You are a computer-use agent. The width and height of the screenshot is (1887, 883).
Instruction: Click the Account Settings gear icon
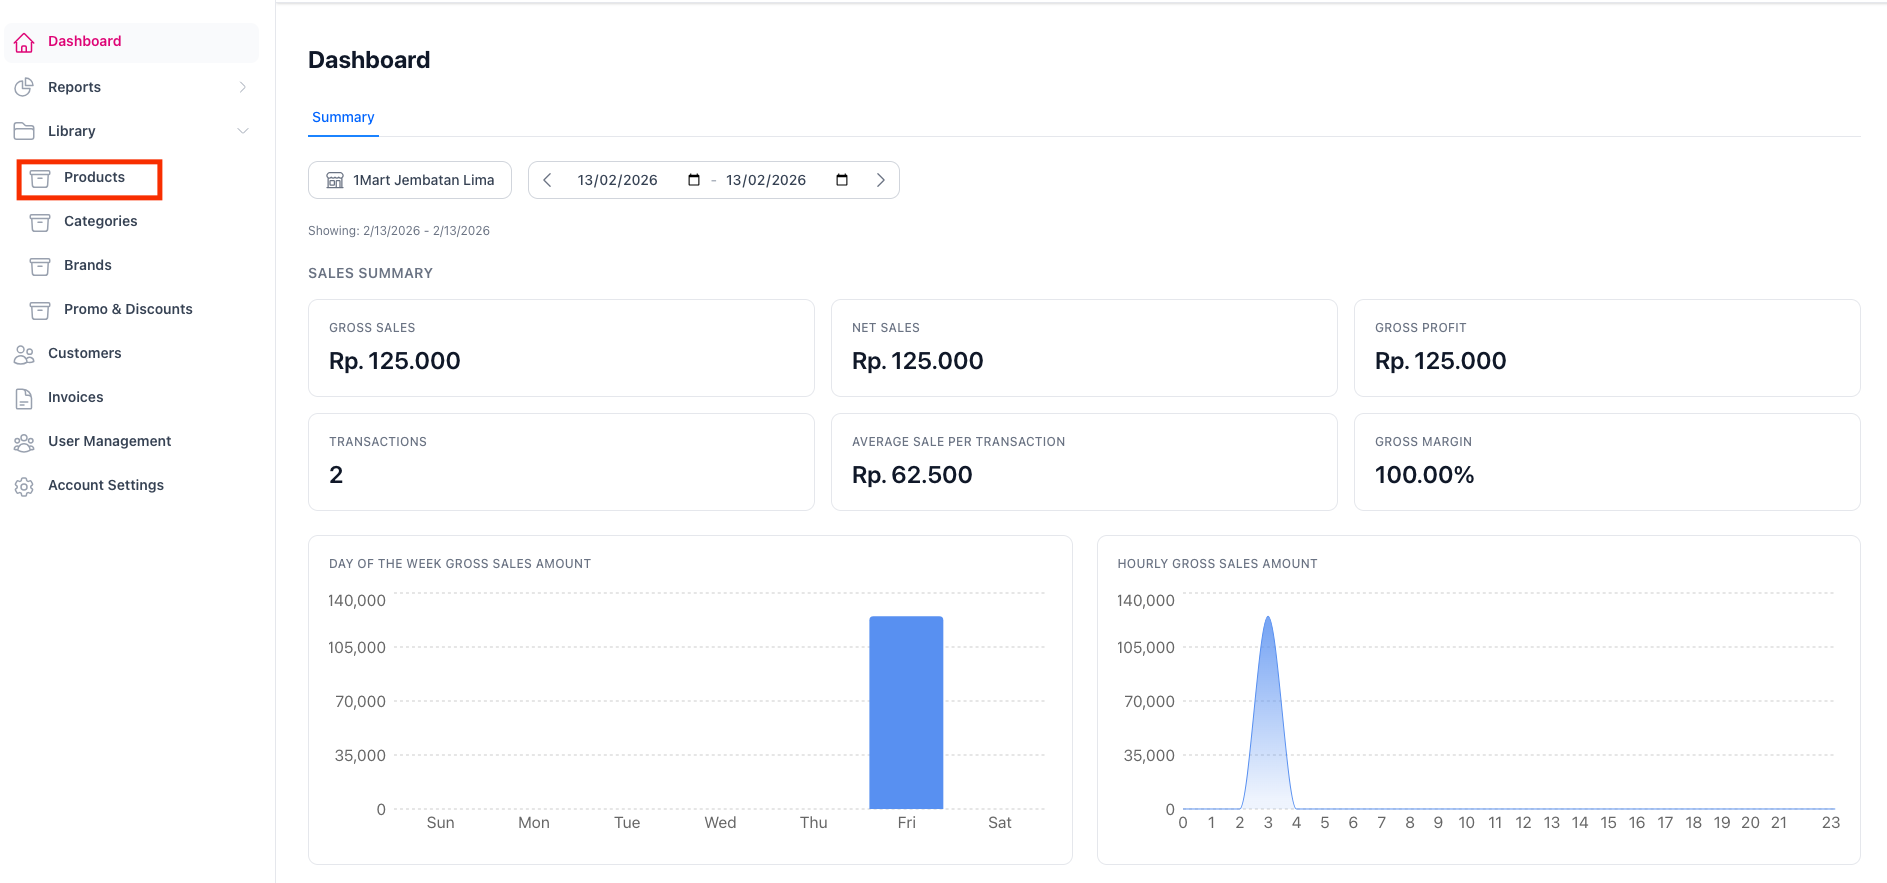24,486
